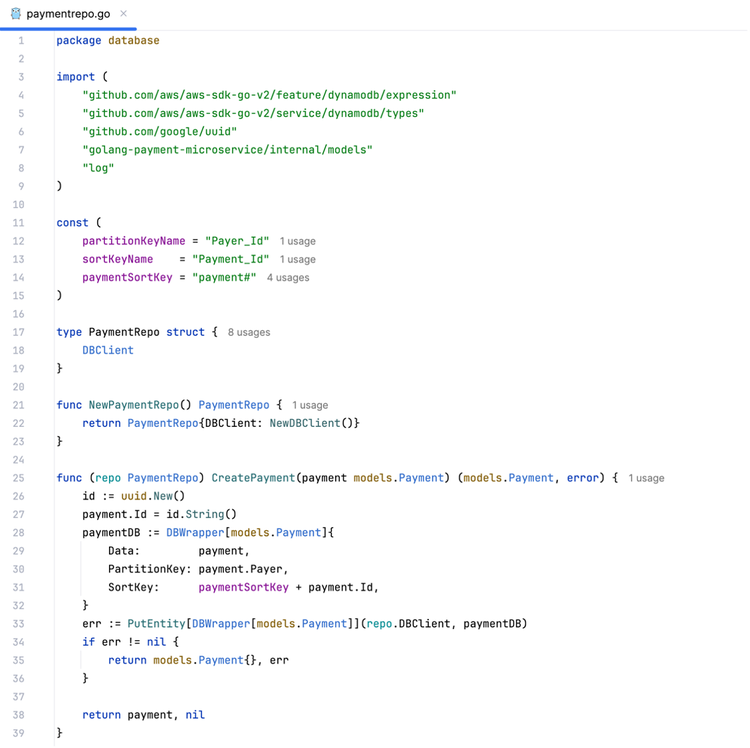Image resolution: width=750 pixels, height=748 pixels.
Task: Click the 'error' return type
Action: point(583,478)
